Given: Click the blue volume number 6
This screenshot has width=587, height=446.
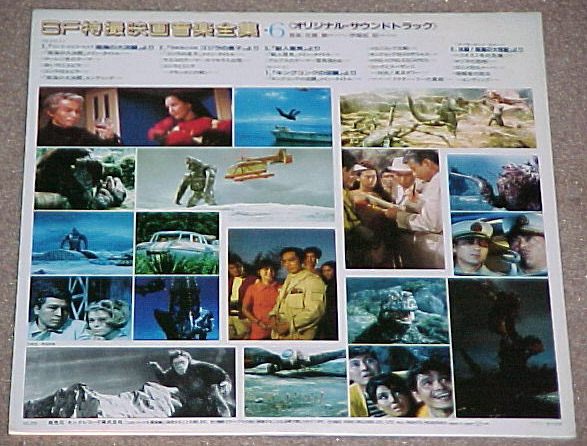Looking at the screenshot, I should [278, 31].
